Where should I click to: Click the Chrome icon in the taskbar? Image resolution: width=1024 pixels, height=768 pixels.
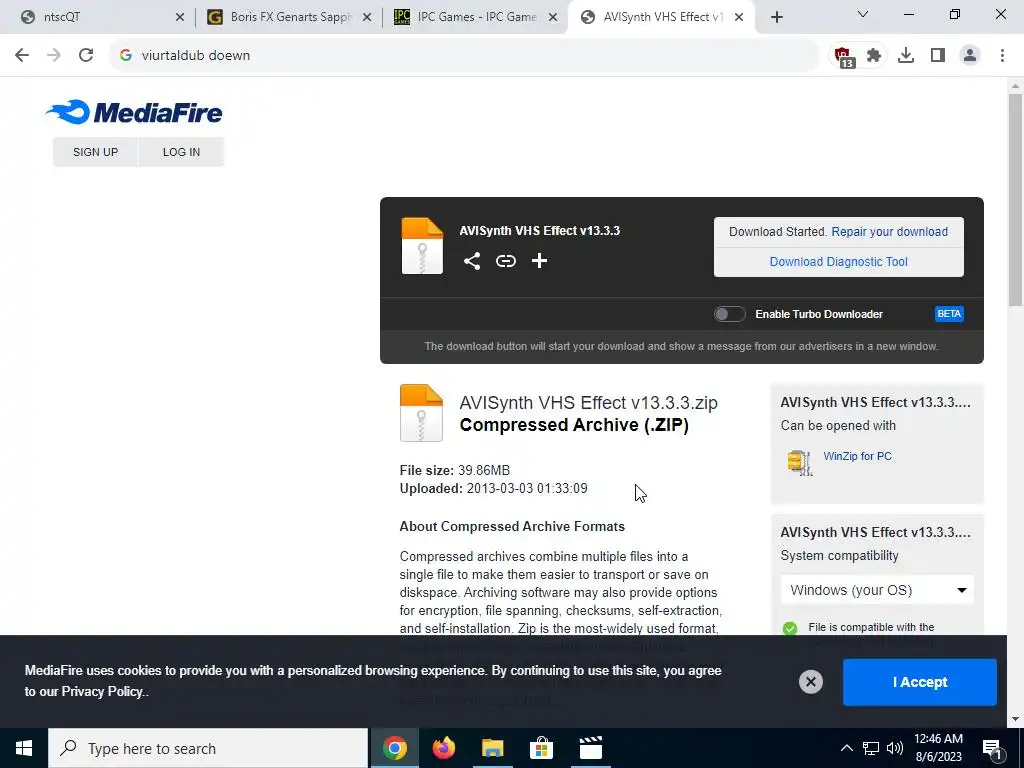click(x=394, y=748)
